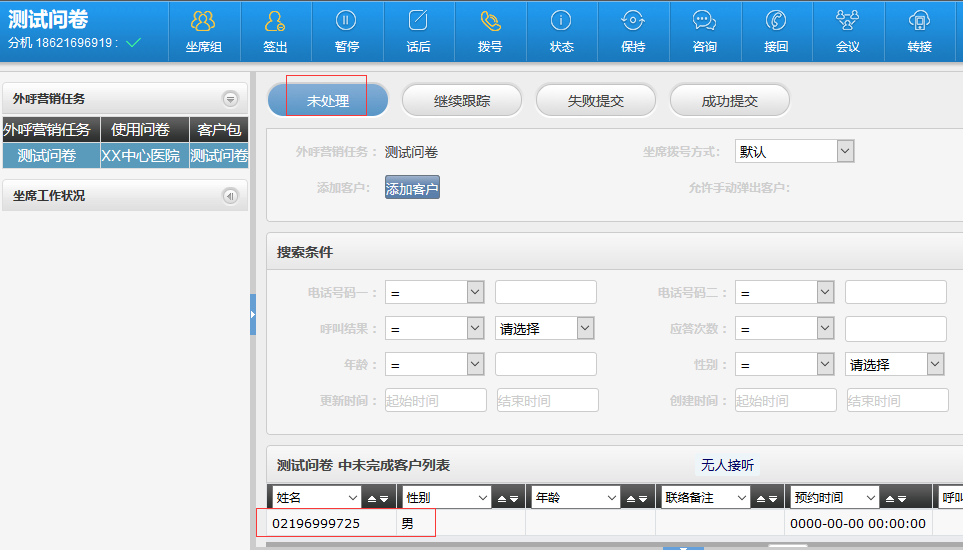This screenshot has height=550, width=963.
Task: Open the 呼叫结果 请选择 dropdown
Action: [584, 328]
